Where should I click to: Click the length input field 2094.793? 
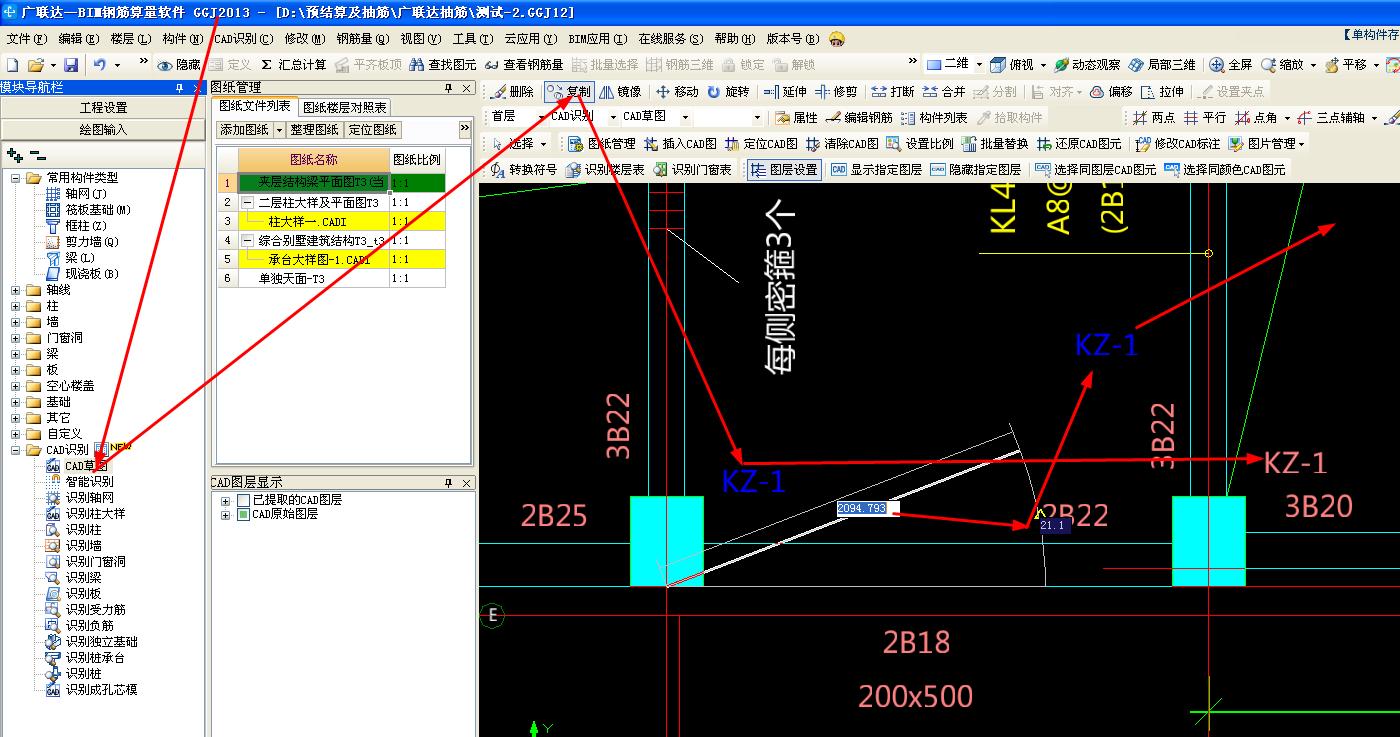coord(867,509)
